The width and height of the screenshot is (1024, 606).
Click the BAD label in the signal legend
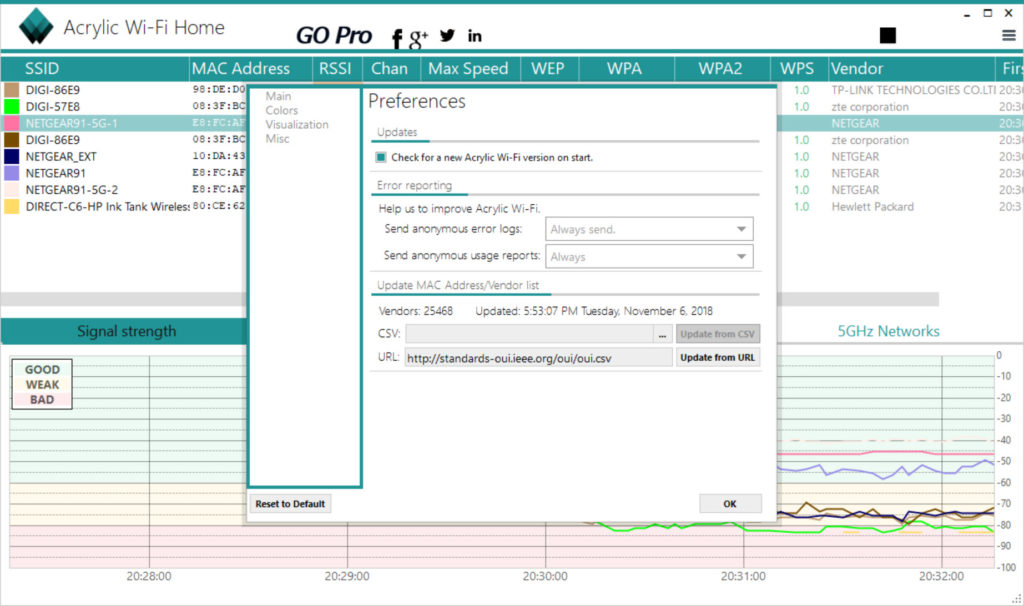[x=42, y=400]
